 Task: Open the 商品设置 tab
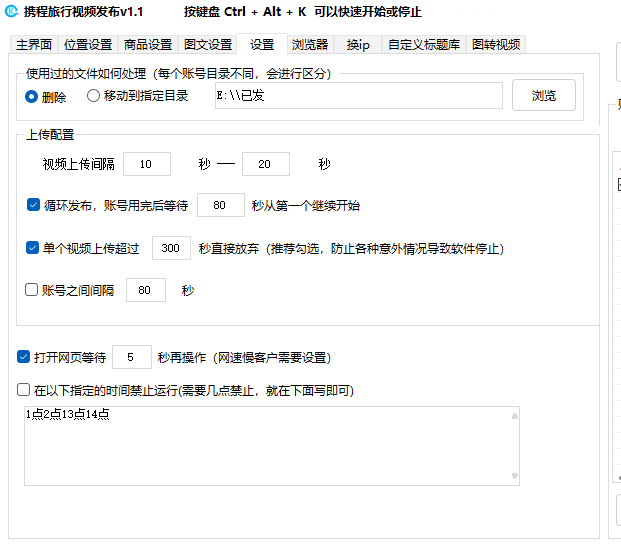tap(148, 44)
